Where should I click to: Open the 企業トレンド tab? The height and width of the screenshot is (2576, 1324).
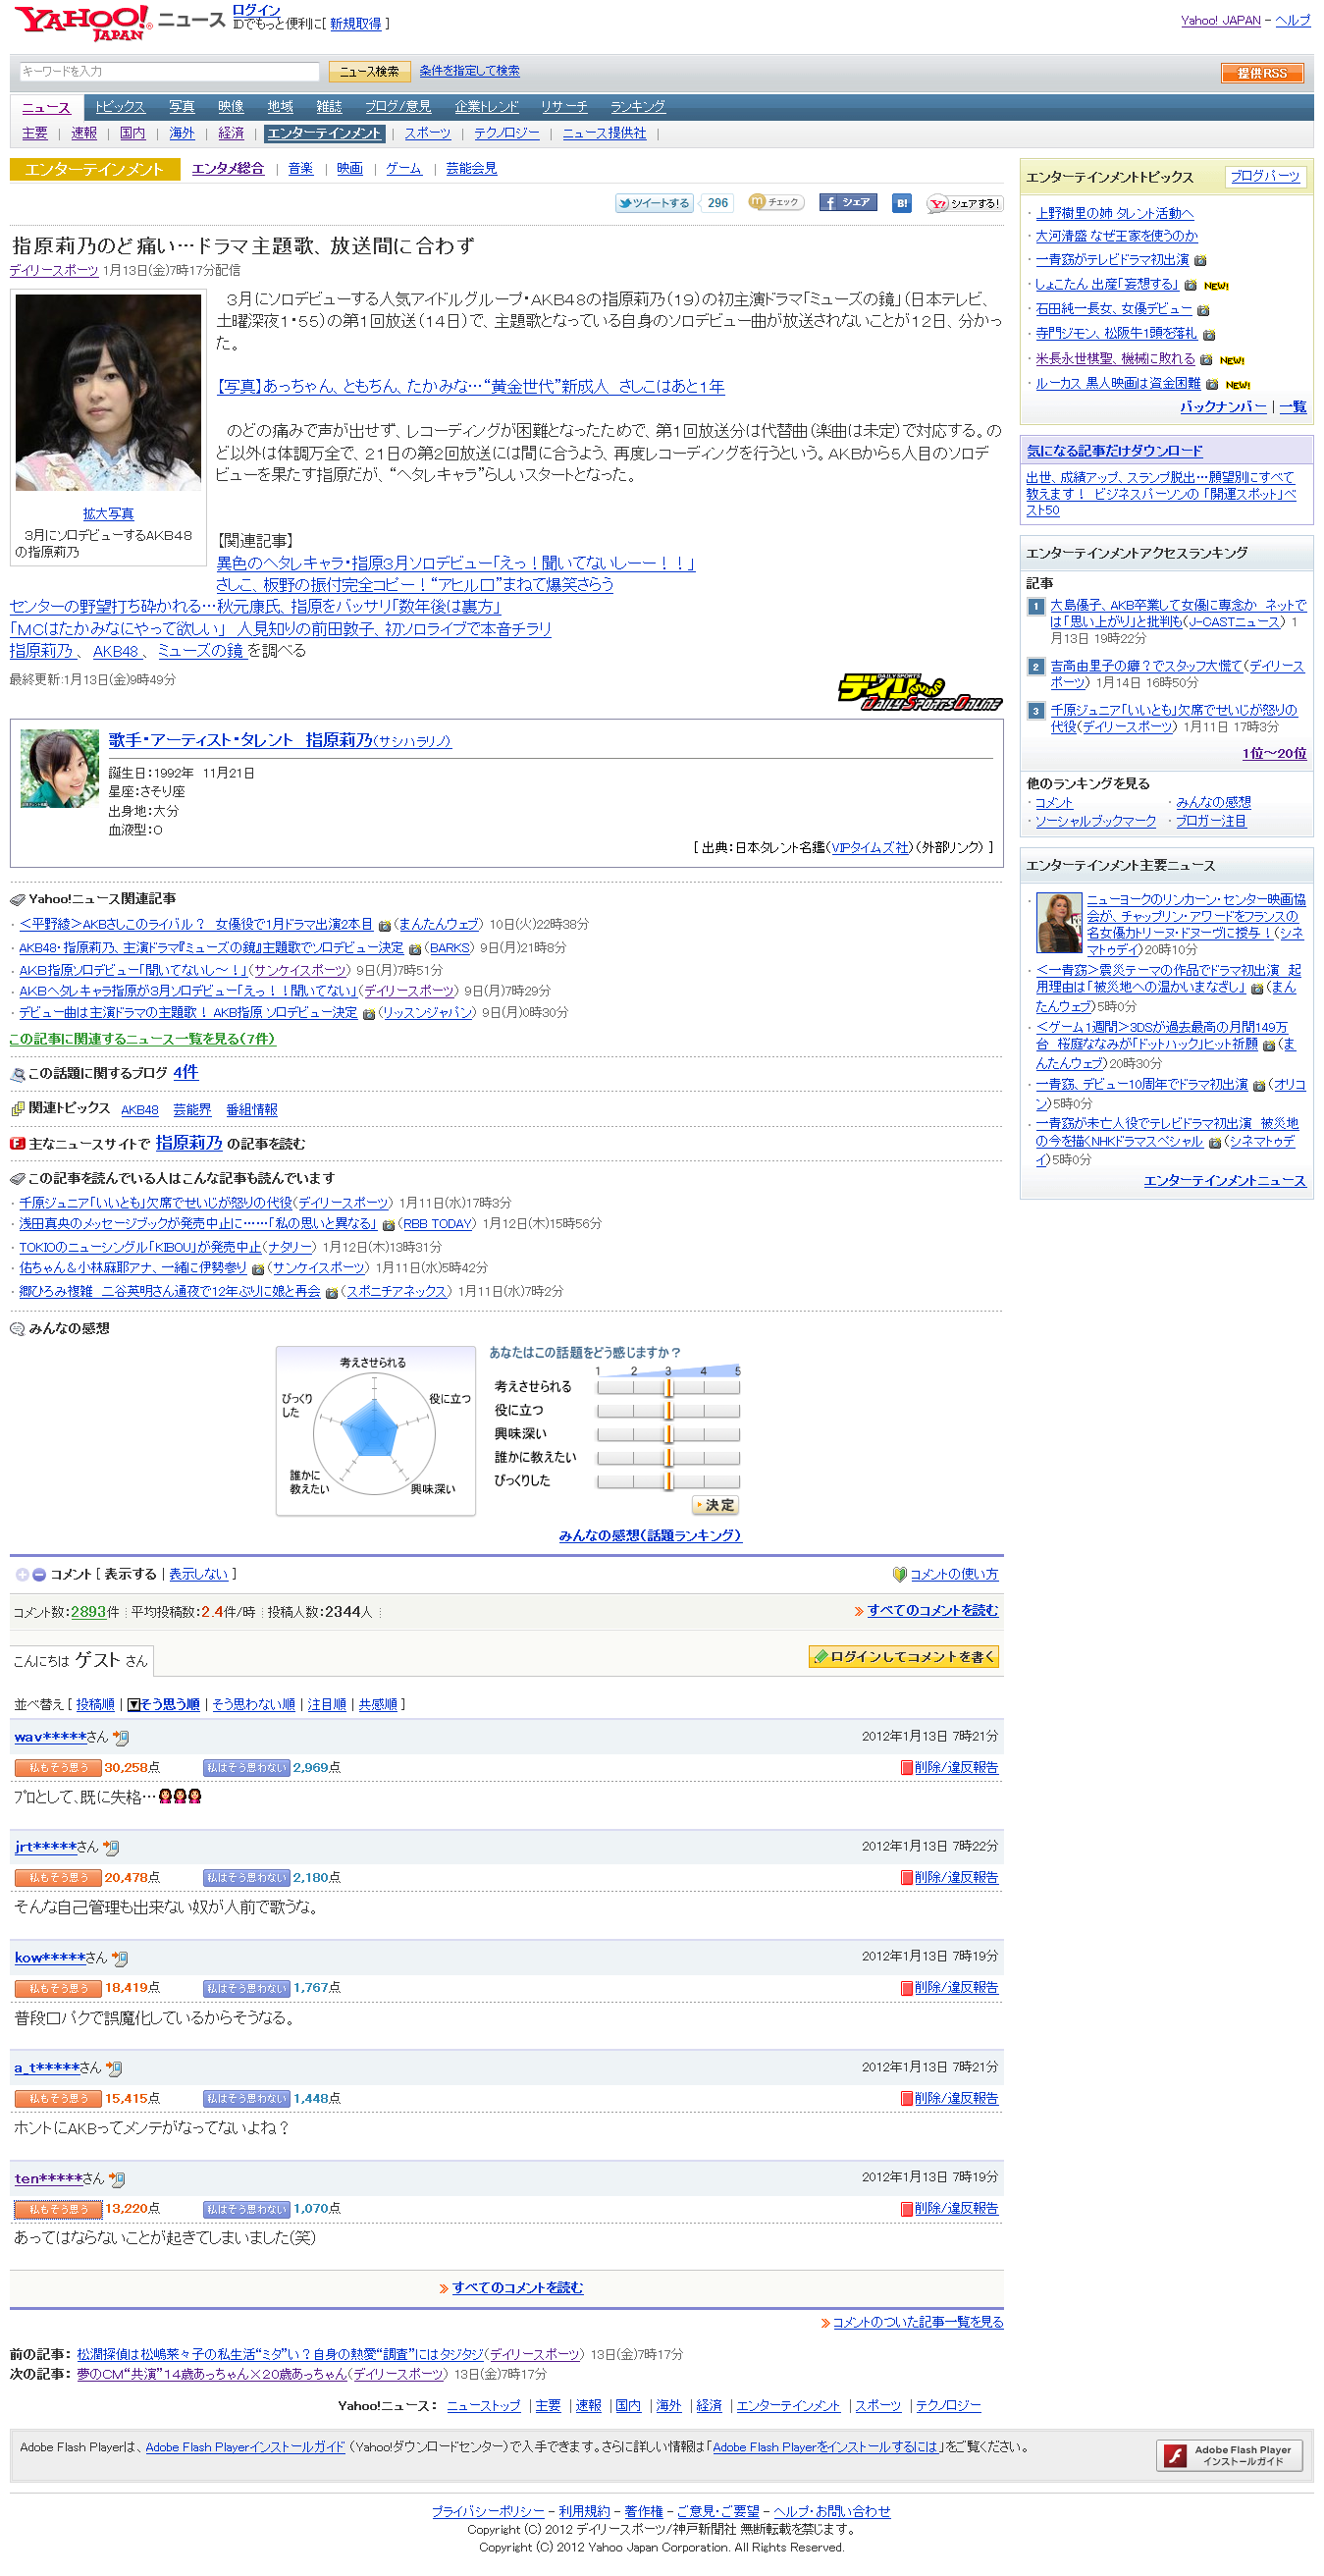click(x=486, y=107)
